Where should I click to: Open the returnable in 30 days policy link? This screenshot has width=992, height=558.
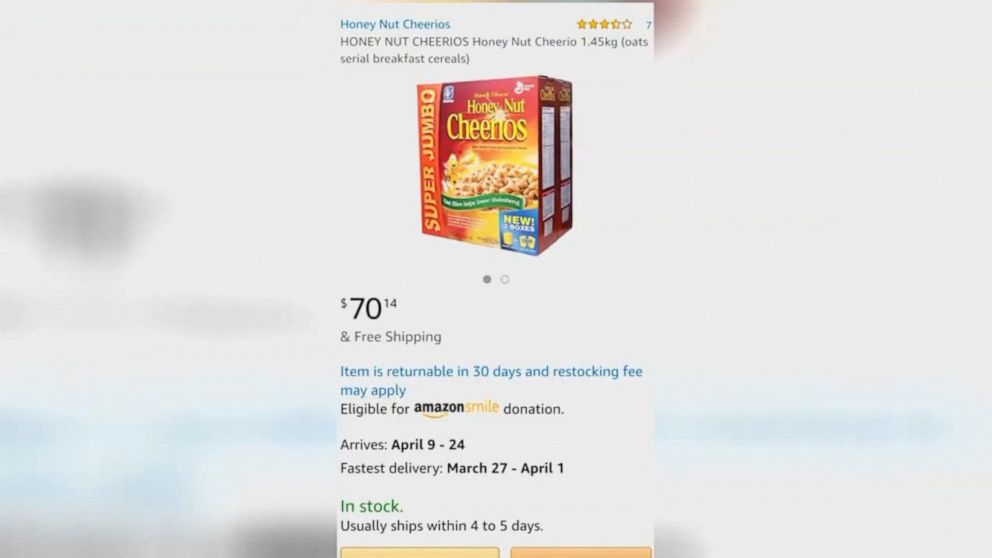[x=492, y=380]
